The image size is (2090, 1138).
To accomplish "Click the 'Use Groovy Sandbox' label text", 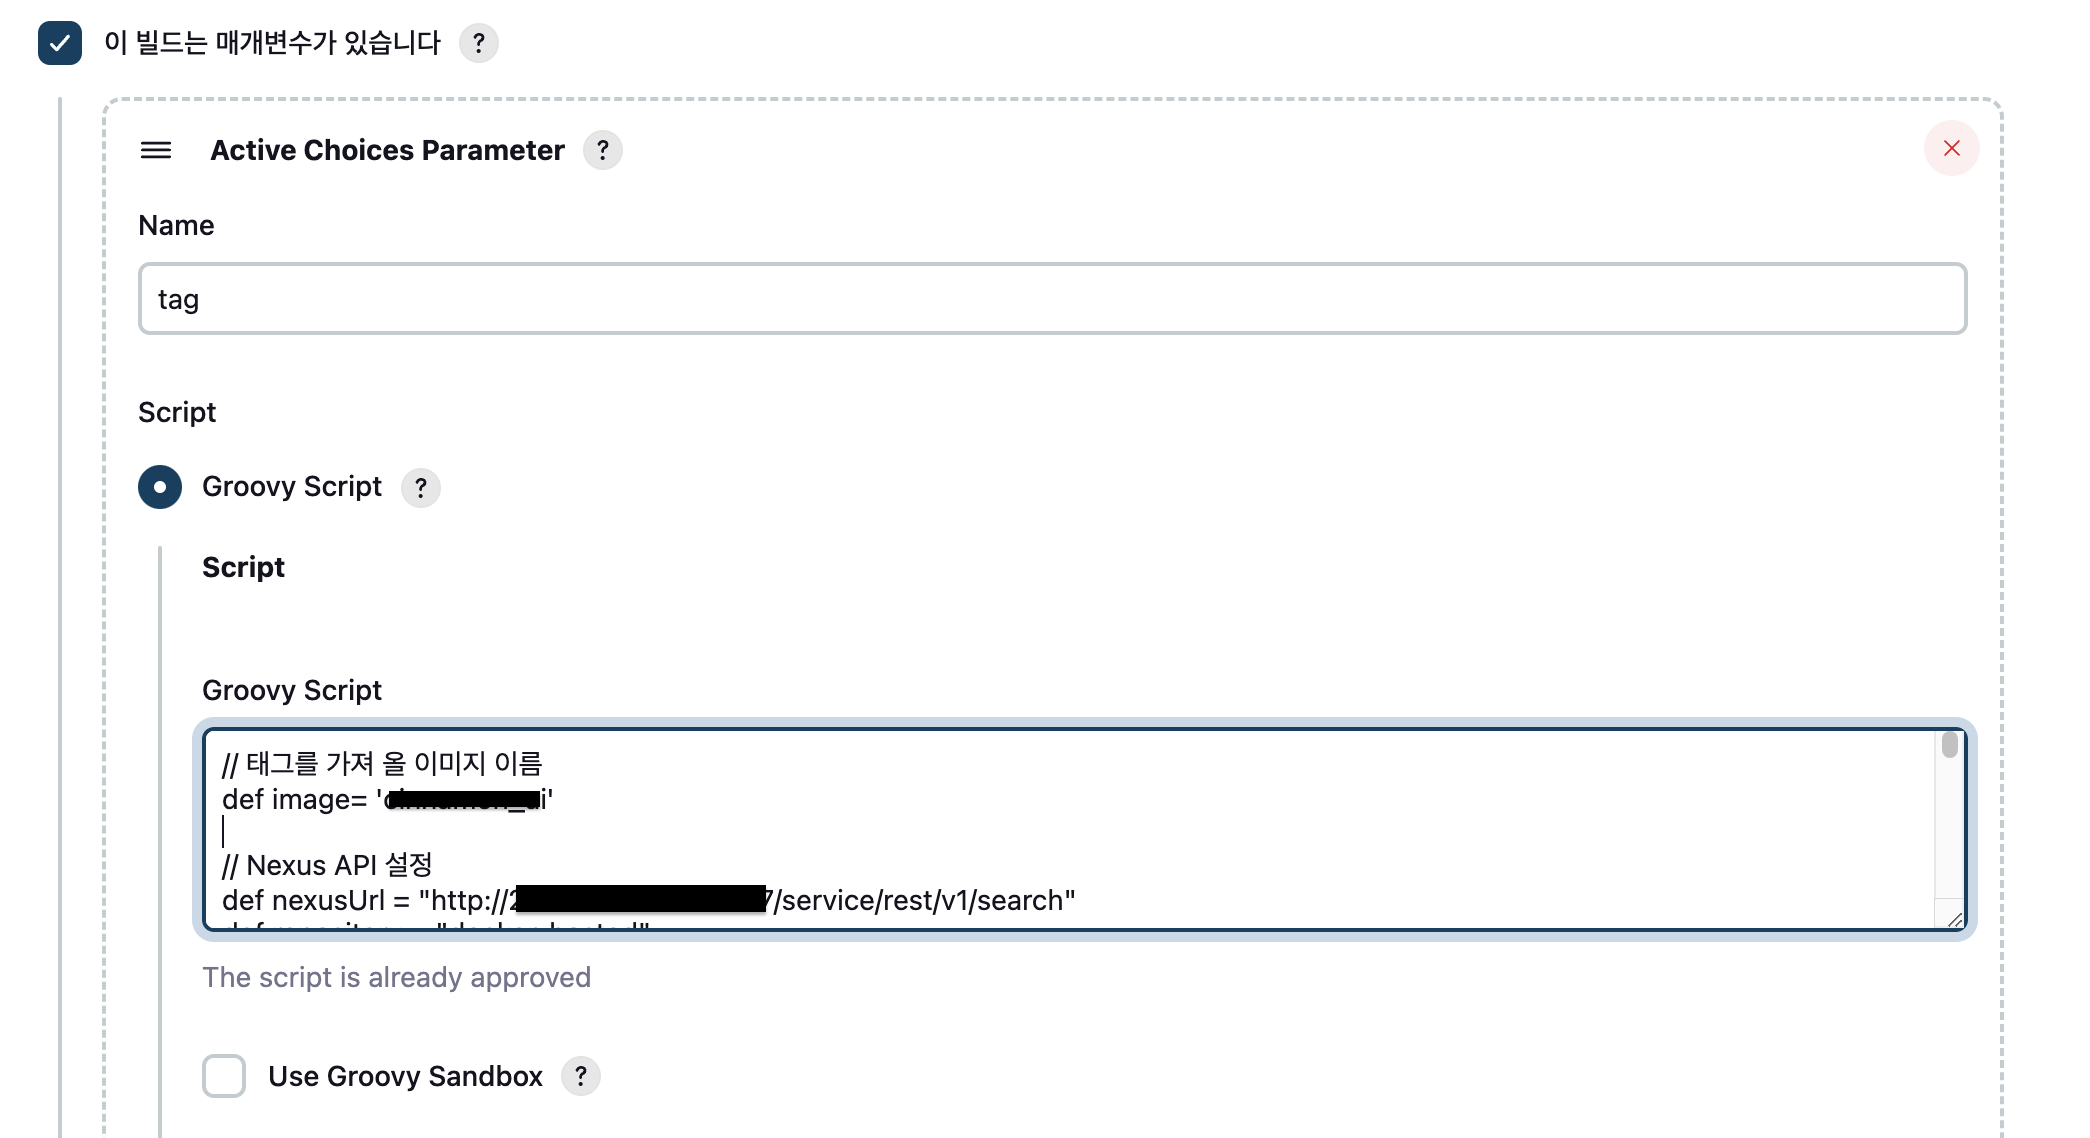I will [x=405, y=1076].
